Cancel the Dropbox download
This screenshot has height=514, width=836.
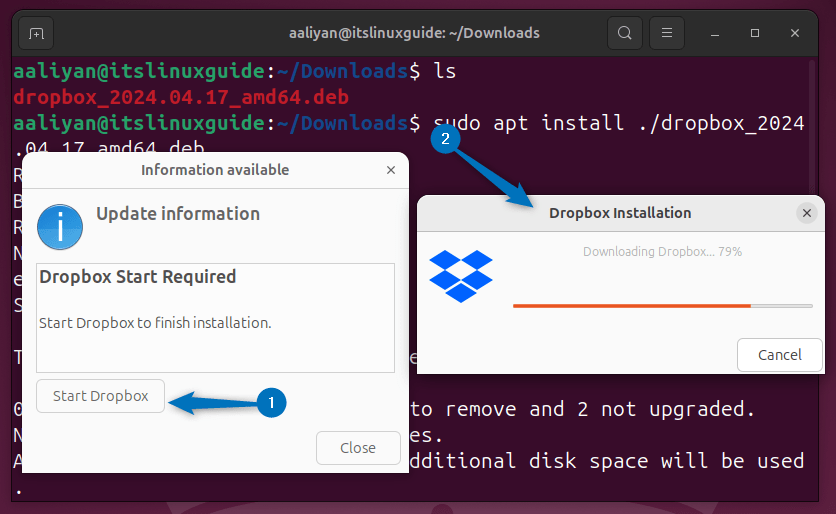coord(779,355)
